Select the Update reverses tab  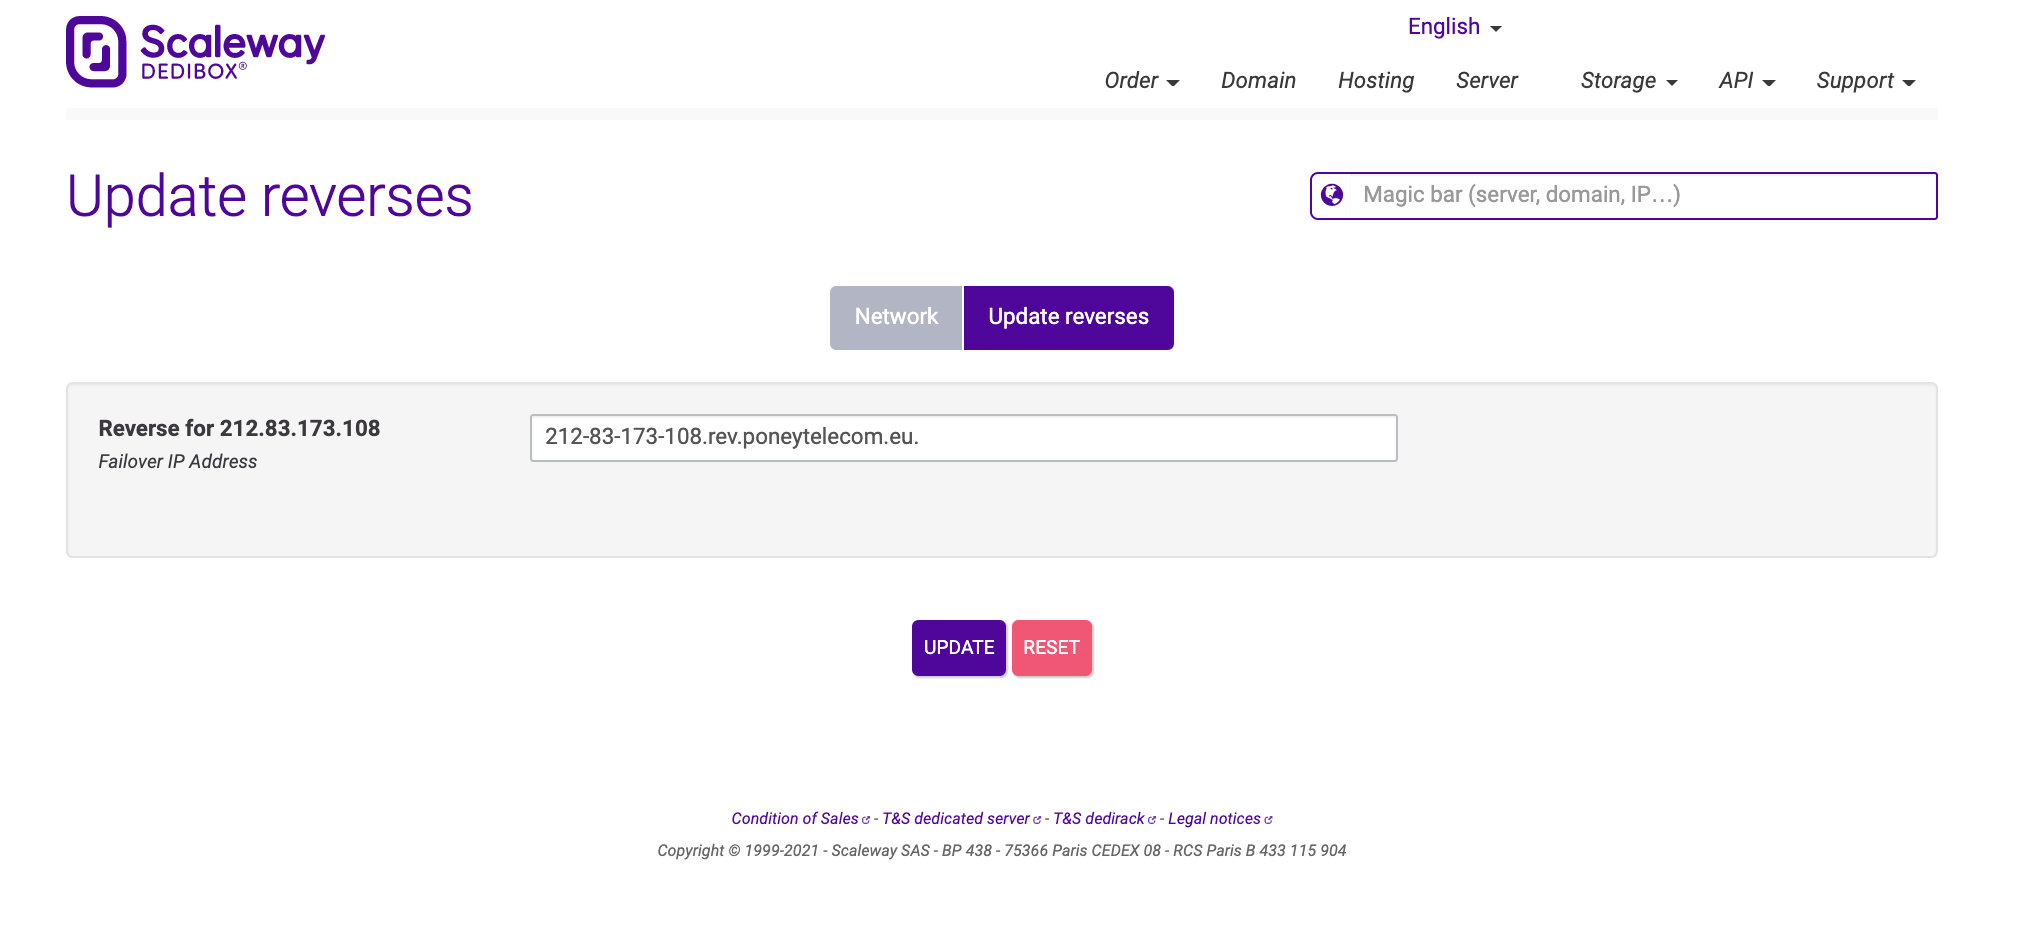click(1068, 317)
